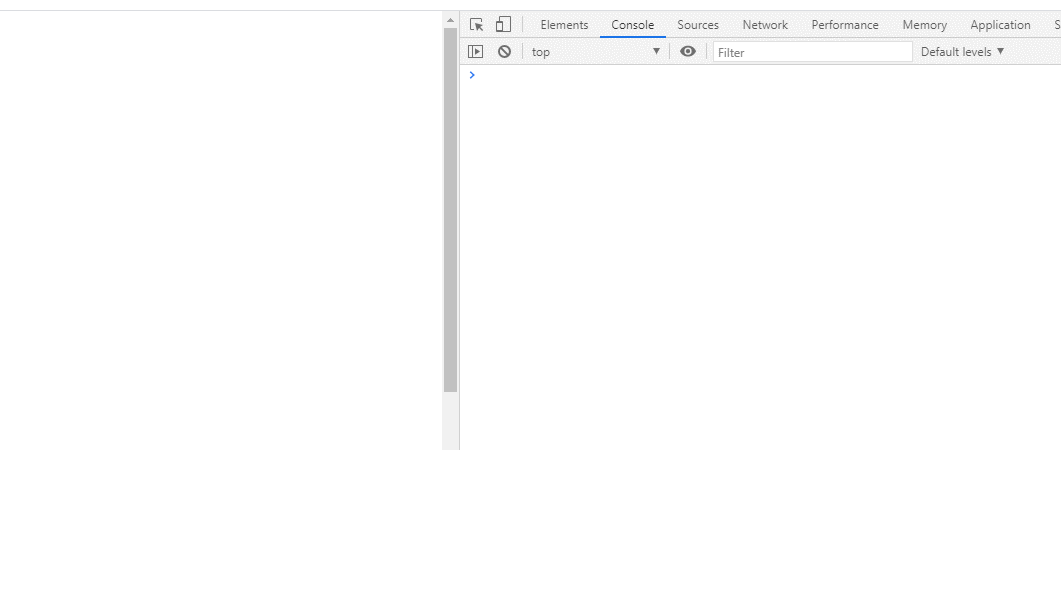Activate the inspect element tool
Image resolution: width=1061 pixels, height=616 pixels.
[x=476, y=24]
